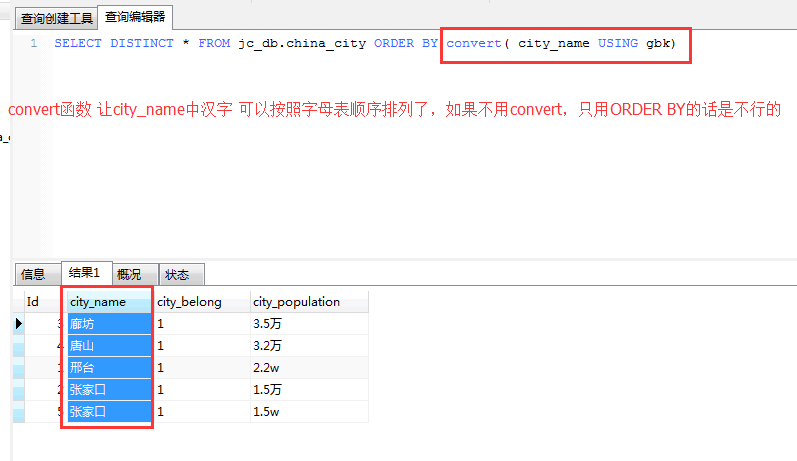The height and width of the screenshot is (461, 797).
Task: Click city_belong cell in 邢台 row
Action: [x=202, y=367]
